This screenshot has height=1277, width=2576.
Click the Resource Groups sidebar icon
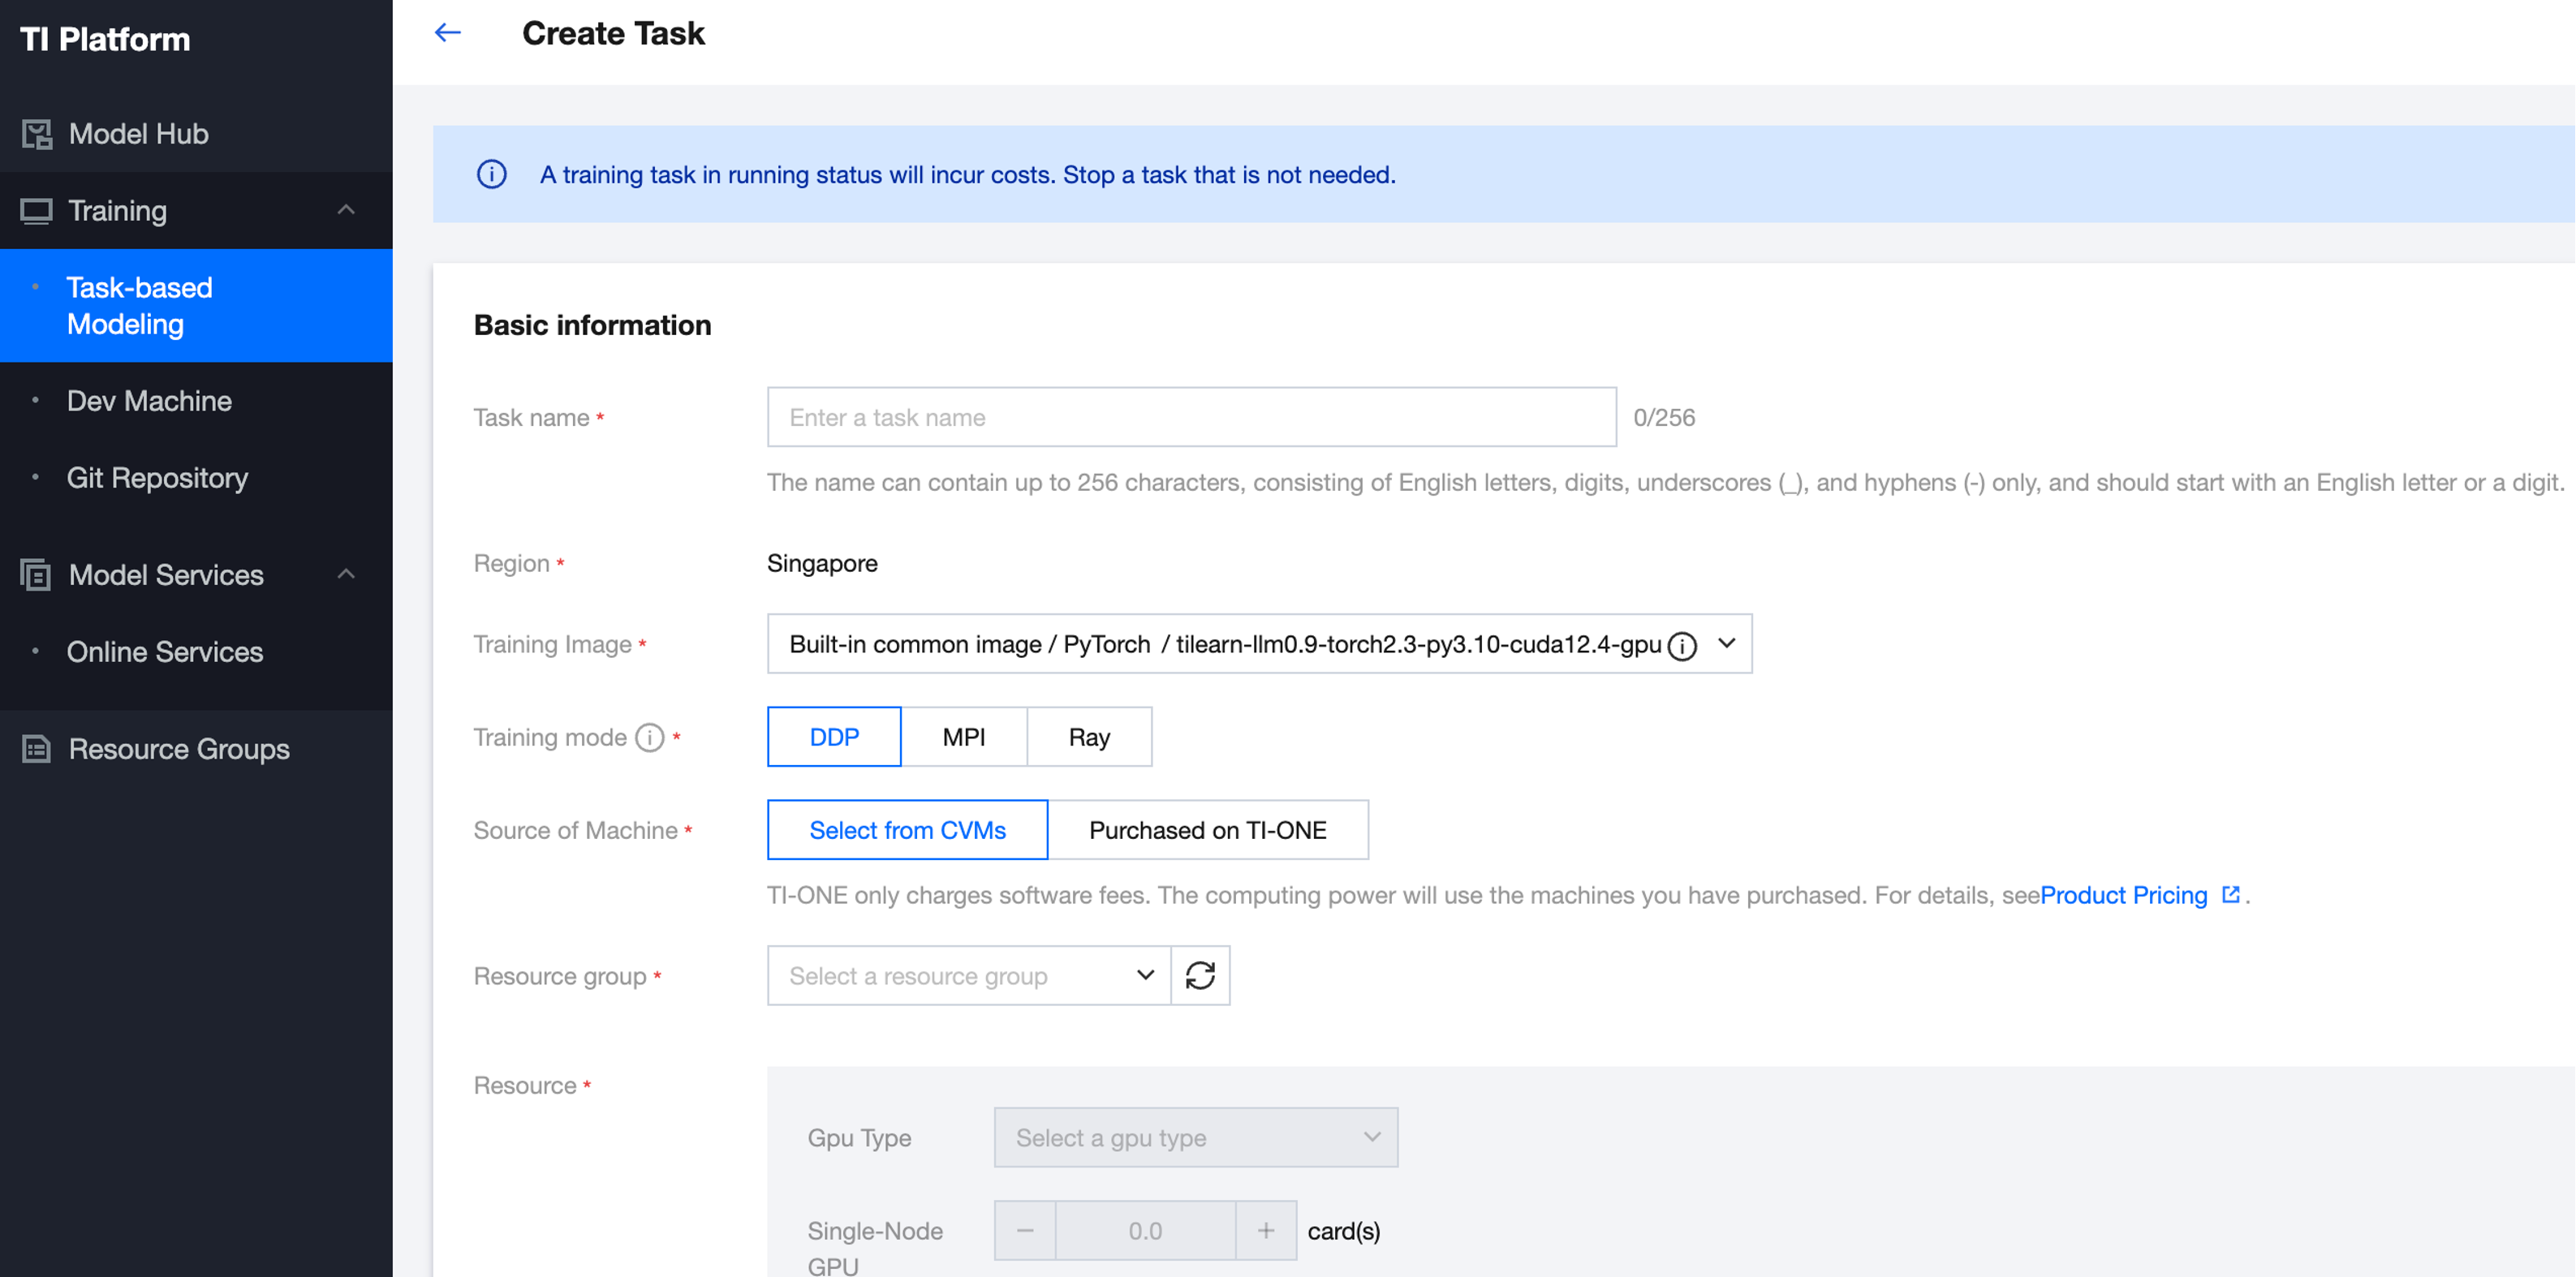point(37,749)
